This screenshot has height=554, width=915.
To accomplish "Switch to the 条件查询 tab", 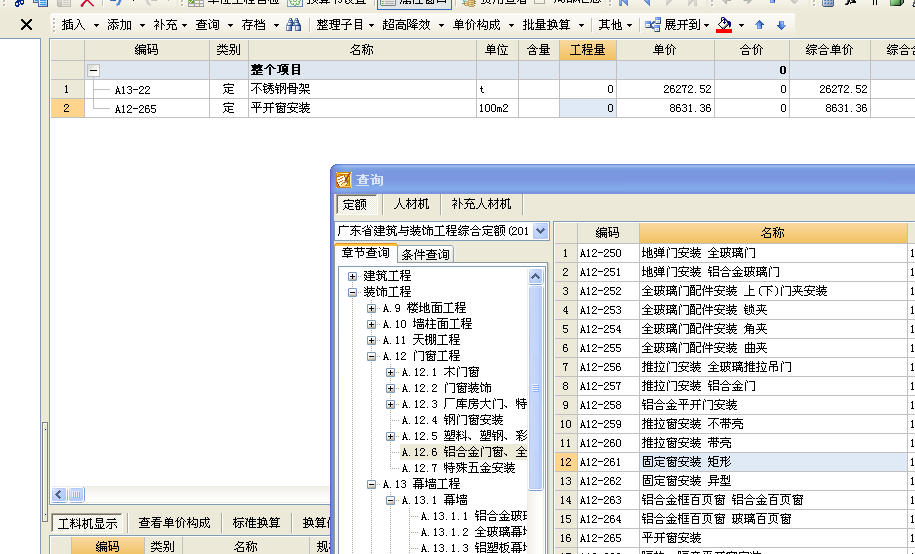I will [x=425, y=254].
